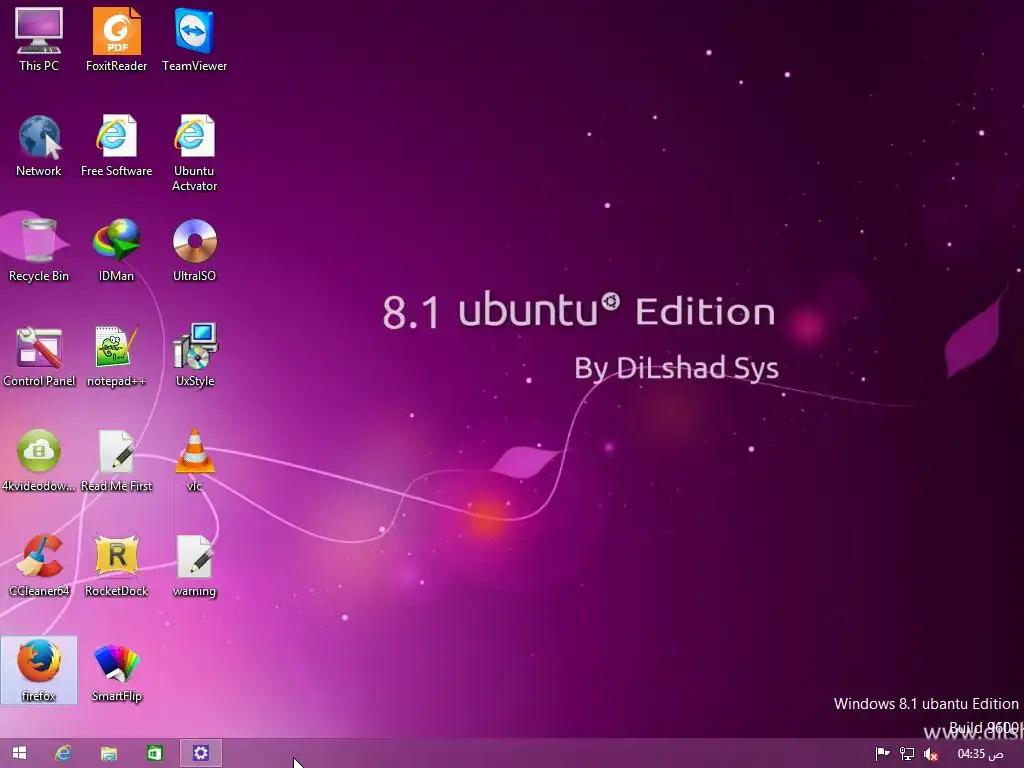Open 4kvideodownloader desktop icon
1024x768 pixels.
pos(39,460)
